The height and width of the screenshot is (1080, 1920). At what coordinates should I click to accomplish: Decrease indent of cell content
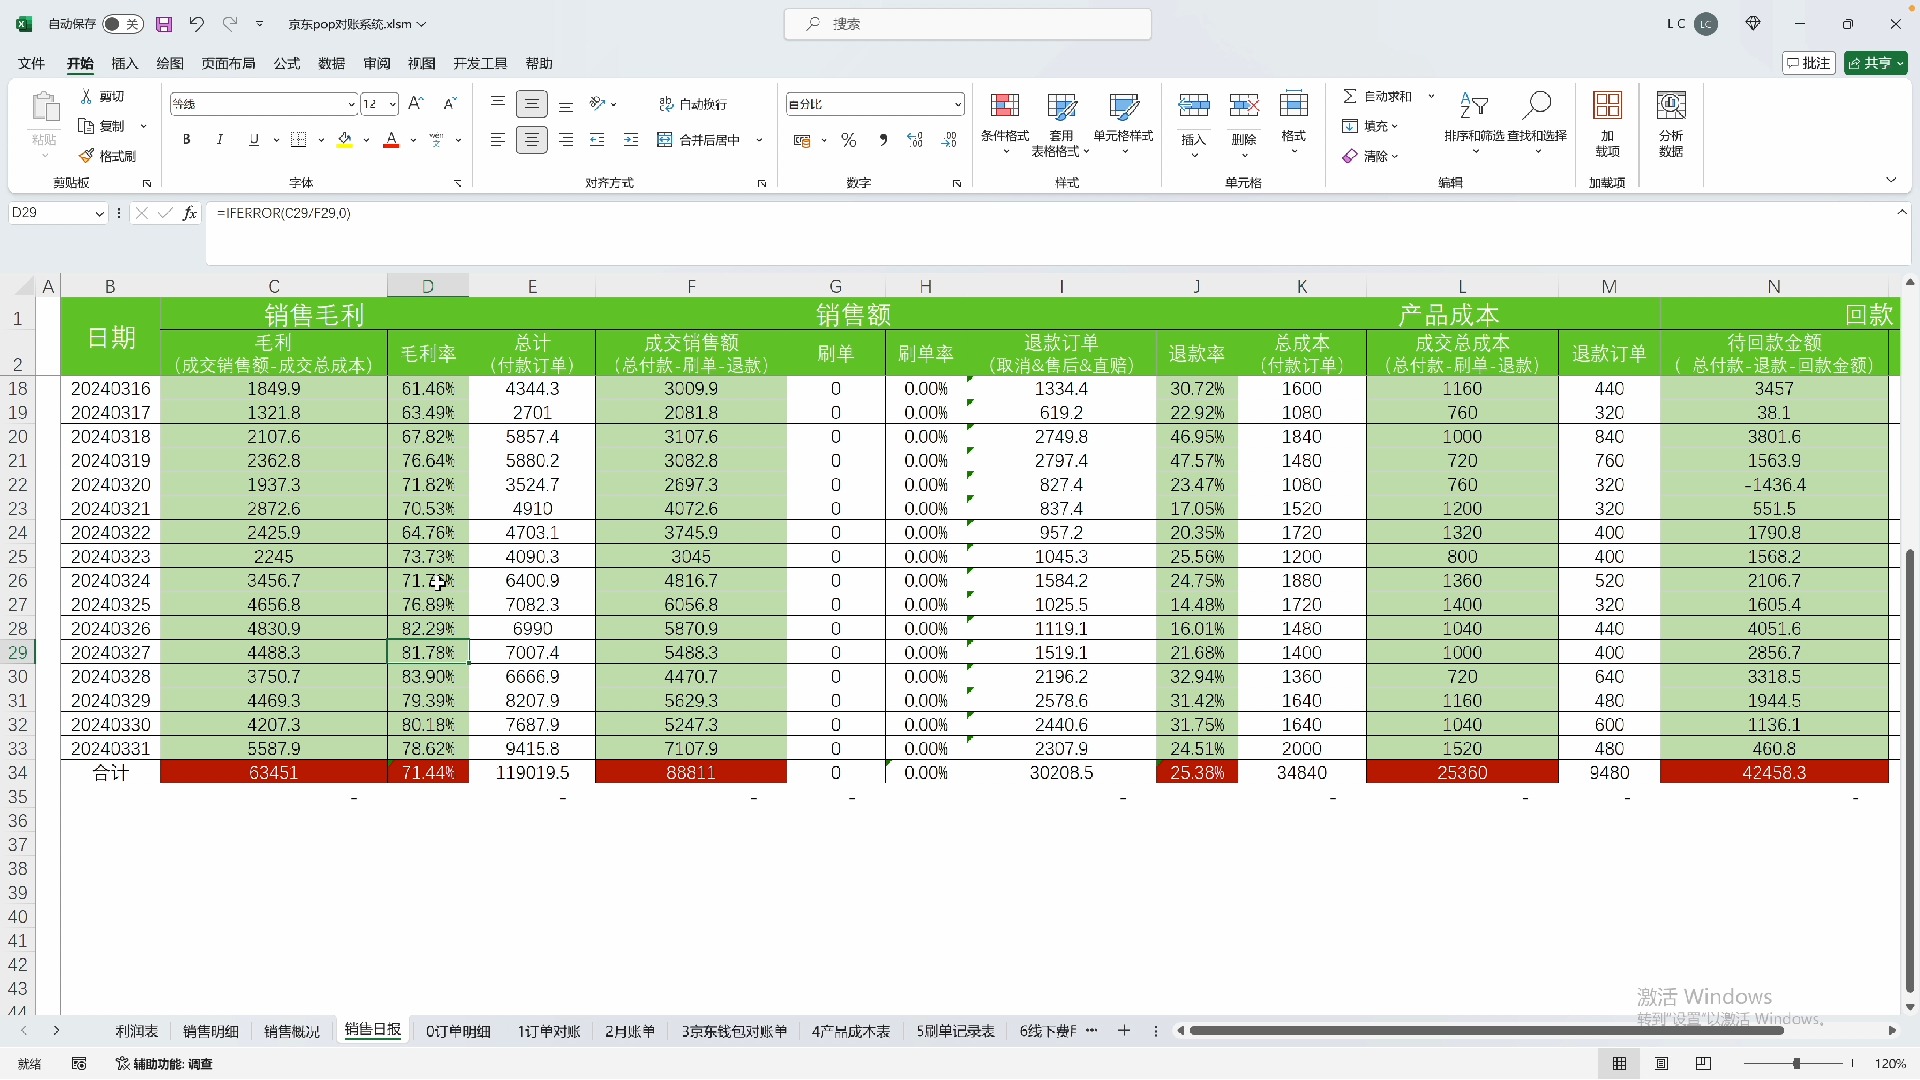coord(598,140)
